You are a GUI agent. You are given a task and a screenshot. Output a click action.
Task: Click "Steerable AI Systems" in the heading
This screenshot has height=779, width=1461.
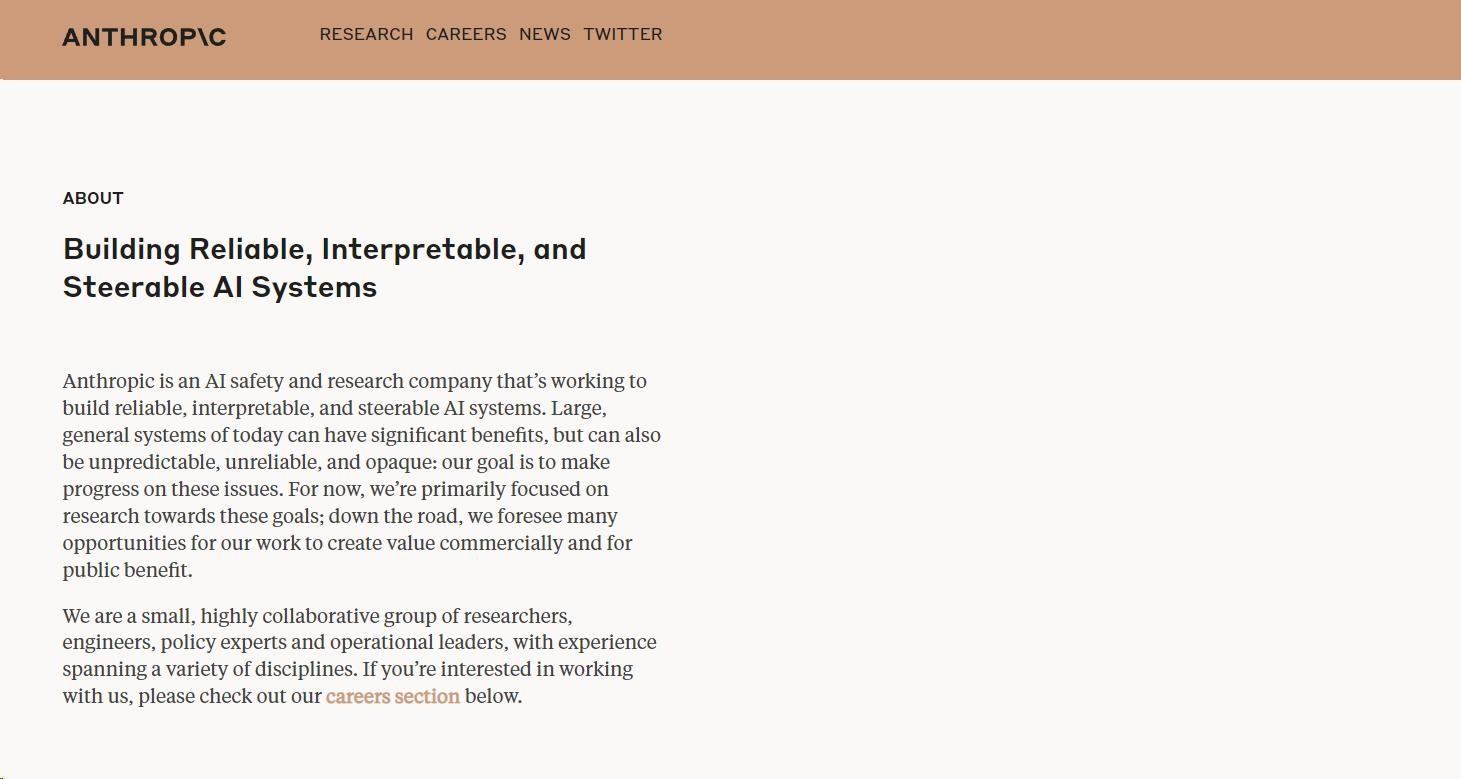click(x=220, y=287)
